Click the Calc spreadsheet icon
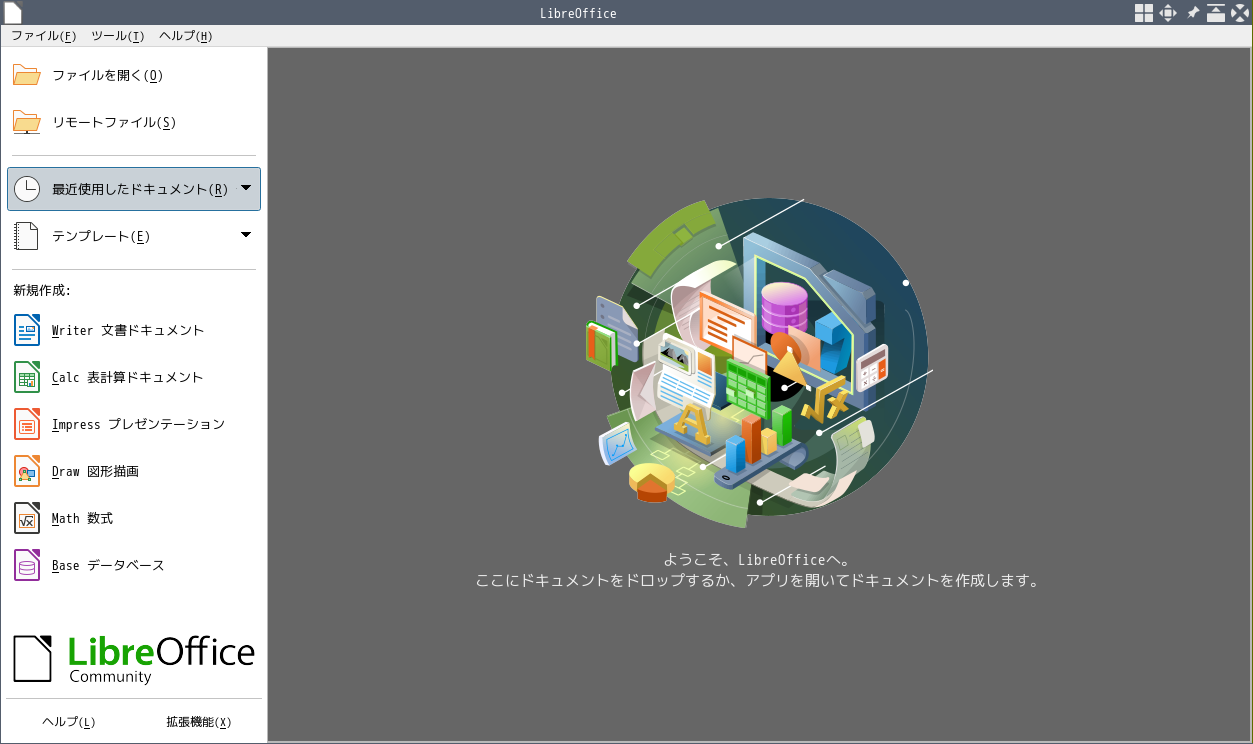 (27, 377)
